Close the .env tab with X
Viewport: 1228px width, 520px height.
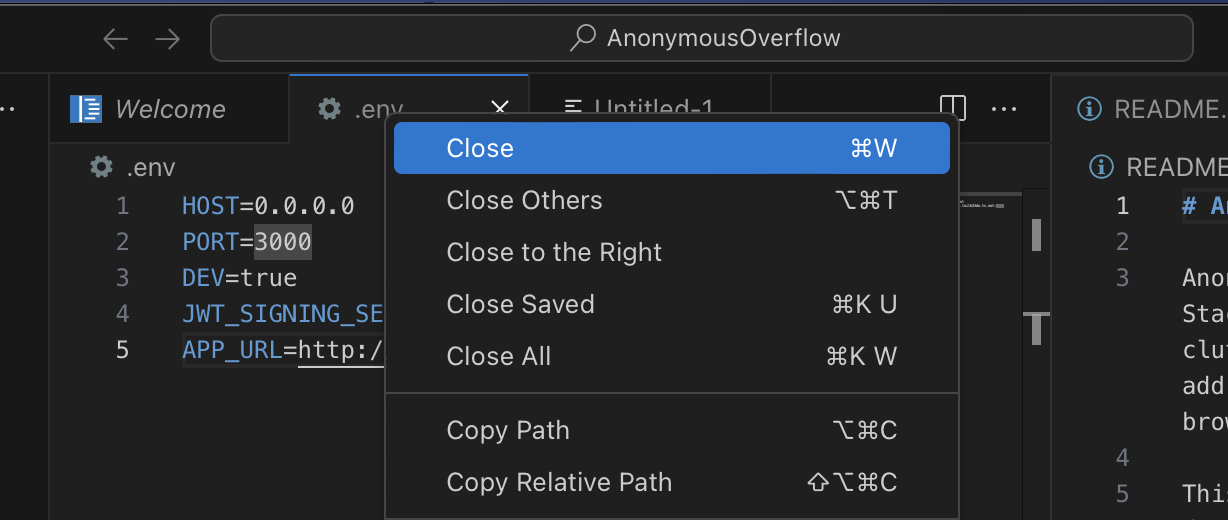(501, 108)
